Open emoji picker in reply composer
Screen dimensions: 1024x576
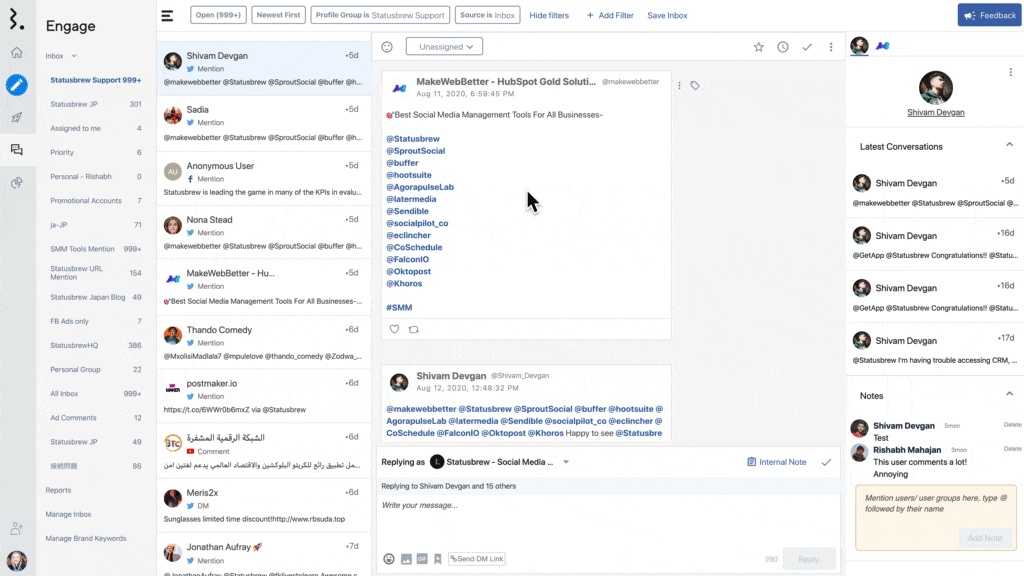point(389,559)
